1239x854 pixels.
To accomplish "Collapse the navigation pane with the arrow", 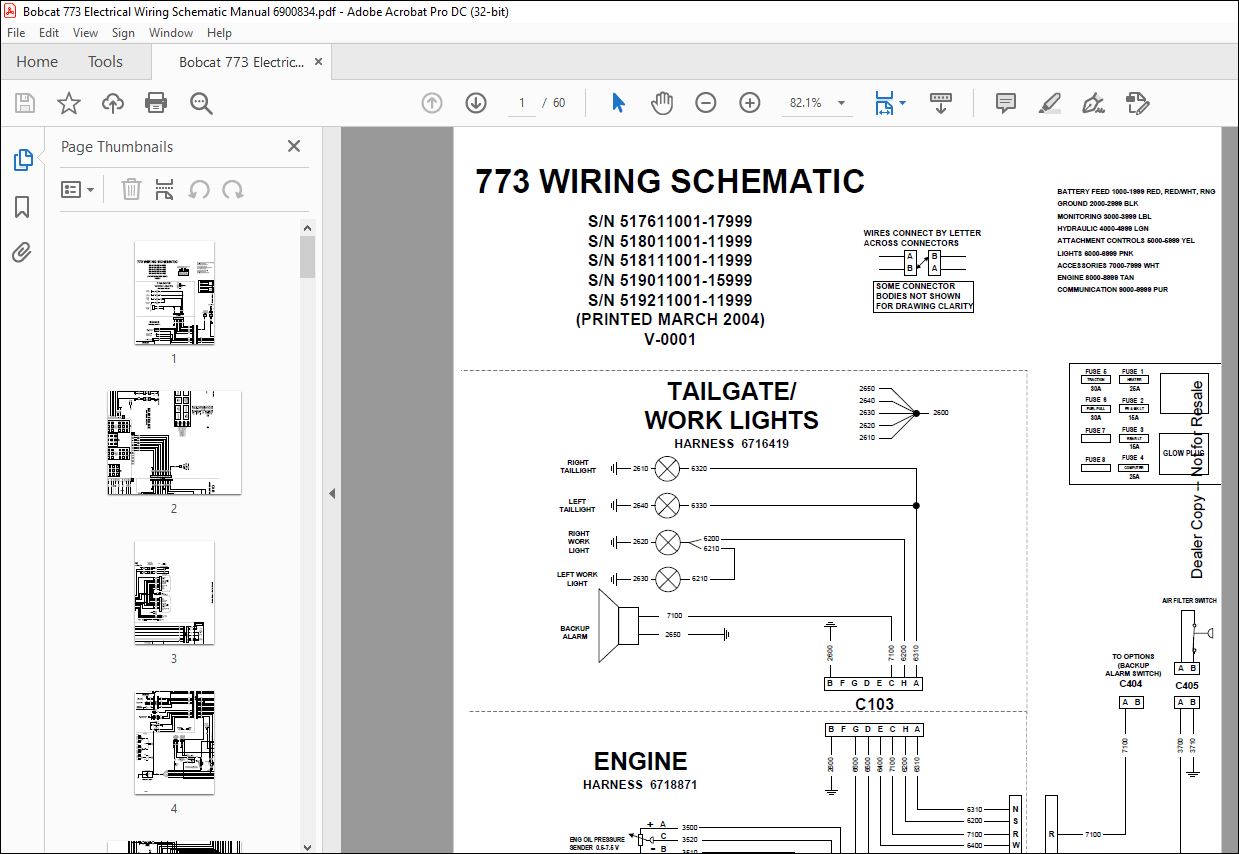I will (x=332, y=493).
